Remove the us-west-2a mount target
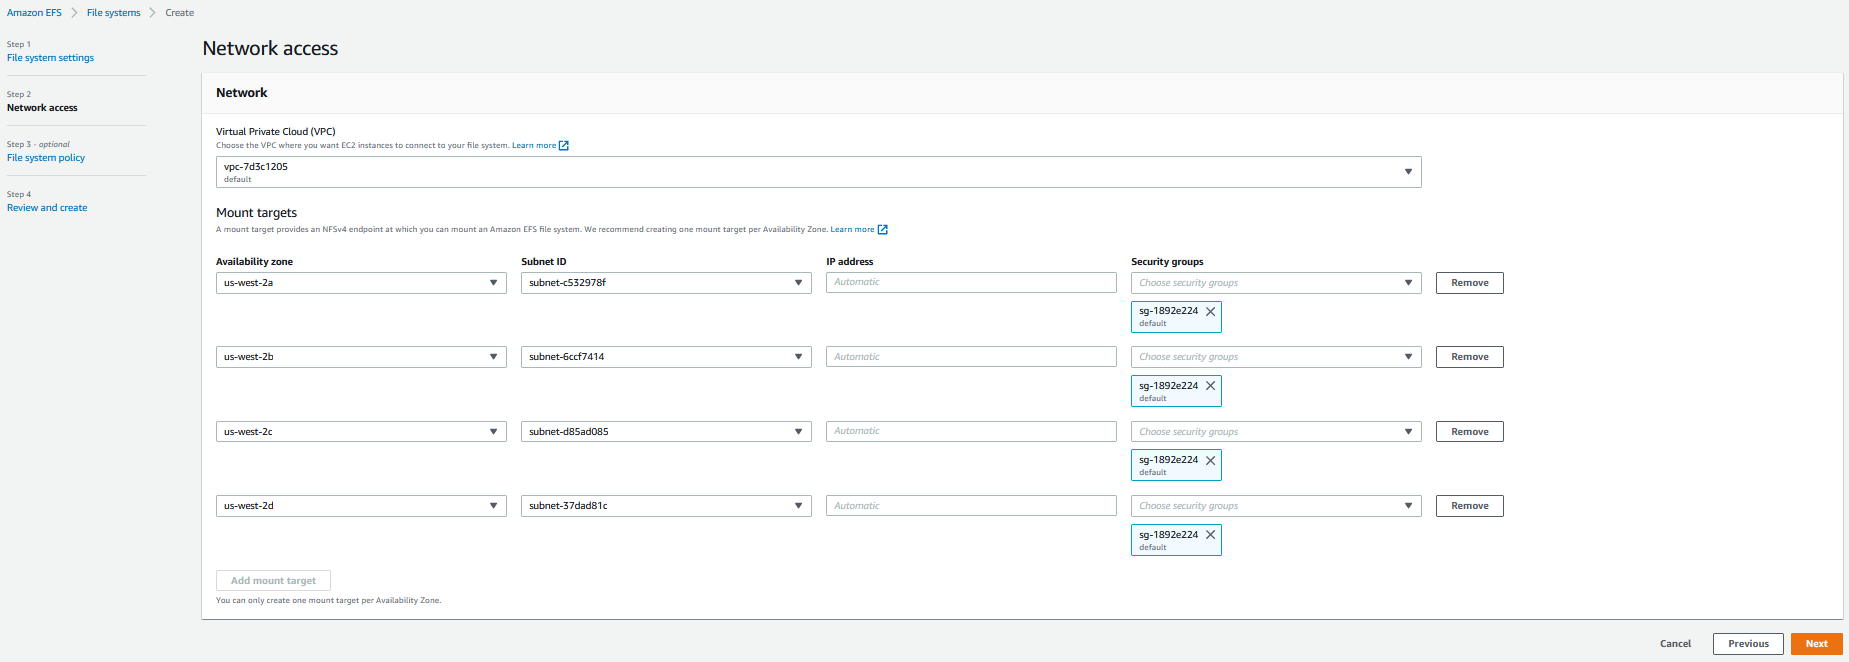 pyautogui.click(x=1470, y=283)
